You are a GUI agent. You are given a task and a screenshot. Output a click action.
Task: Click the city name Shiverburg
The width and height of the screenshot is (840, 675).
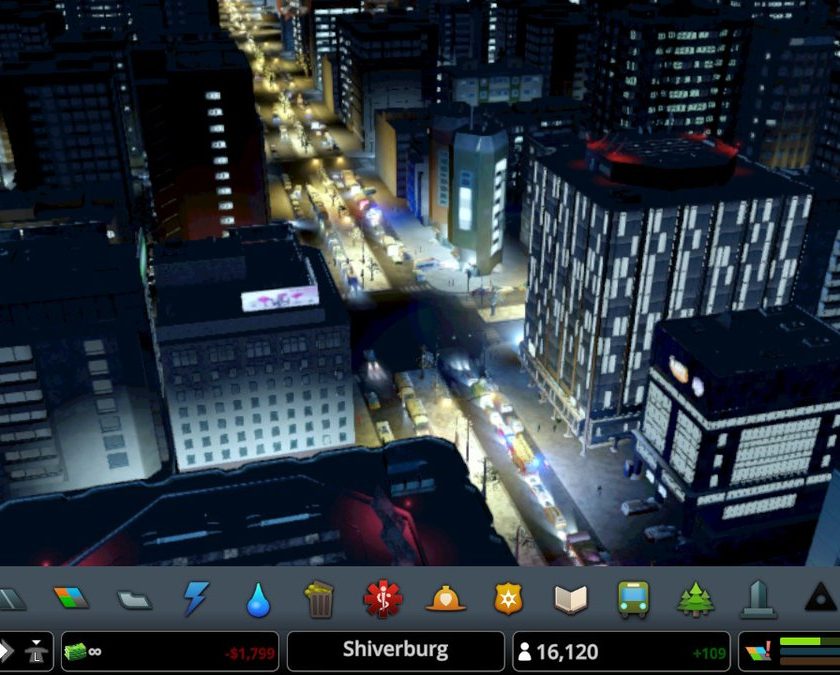click(x=395, y=649)
